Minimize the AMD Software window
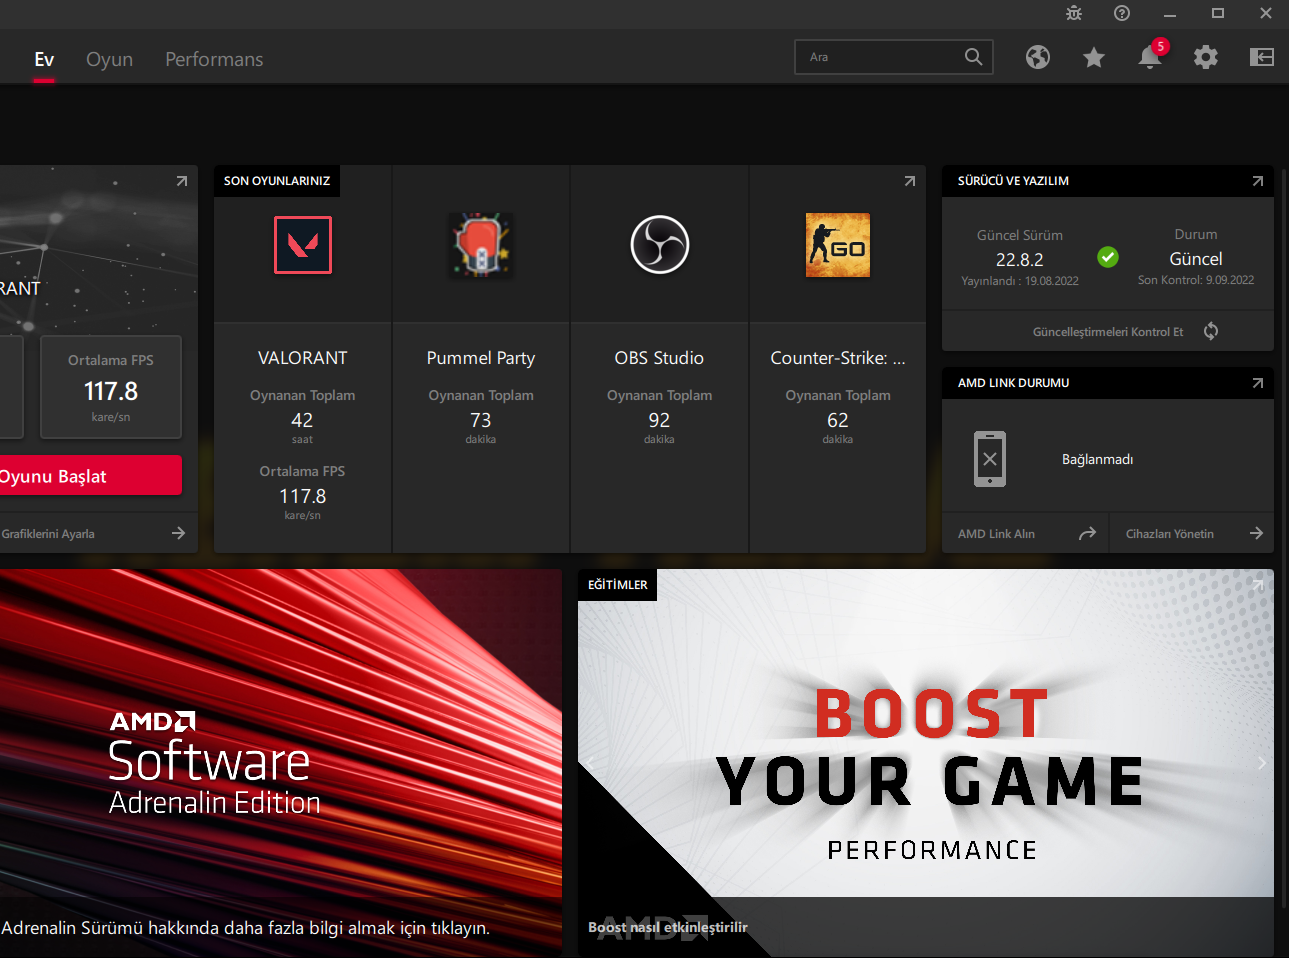 (x=1170, y=13)
